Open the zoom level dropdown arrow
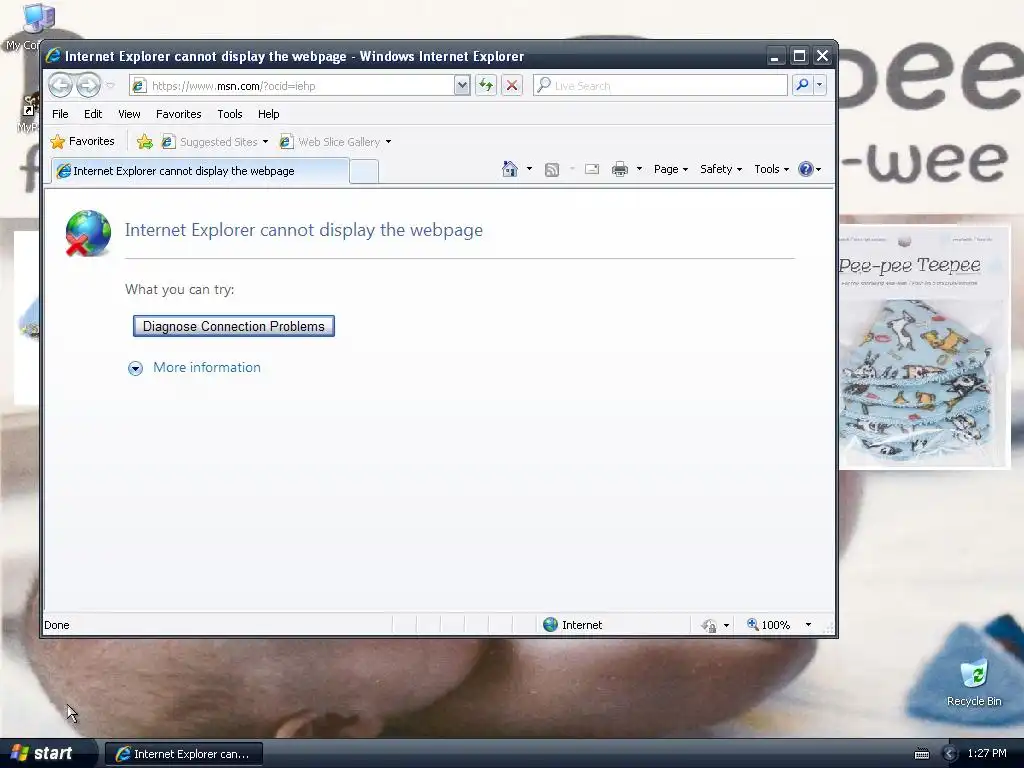The height and width of the screenshot is (768, 1024). click(808, 625)
